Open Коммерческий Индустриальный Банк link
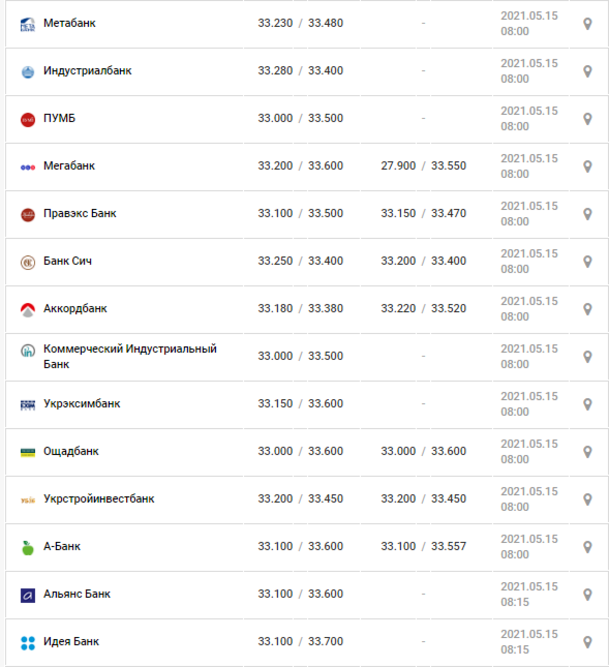Viewport: 609px width, 667px height. [130, 356]
